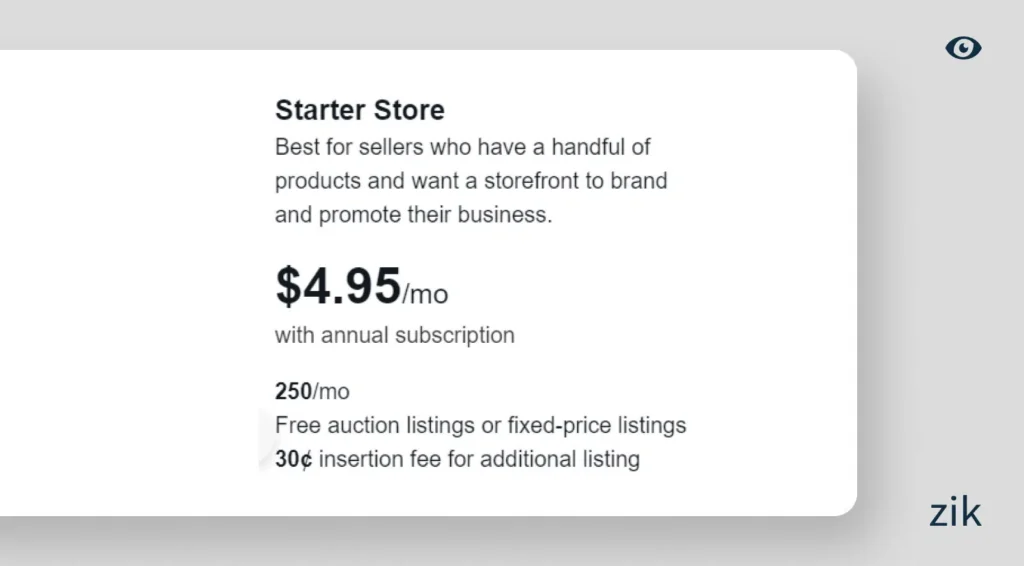
Task: Click the zik logo
Action: click(955, 513)
